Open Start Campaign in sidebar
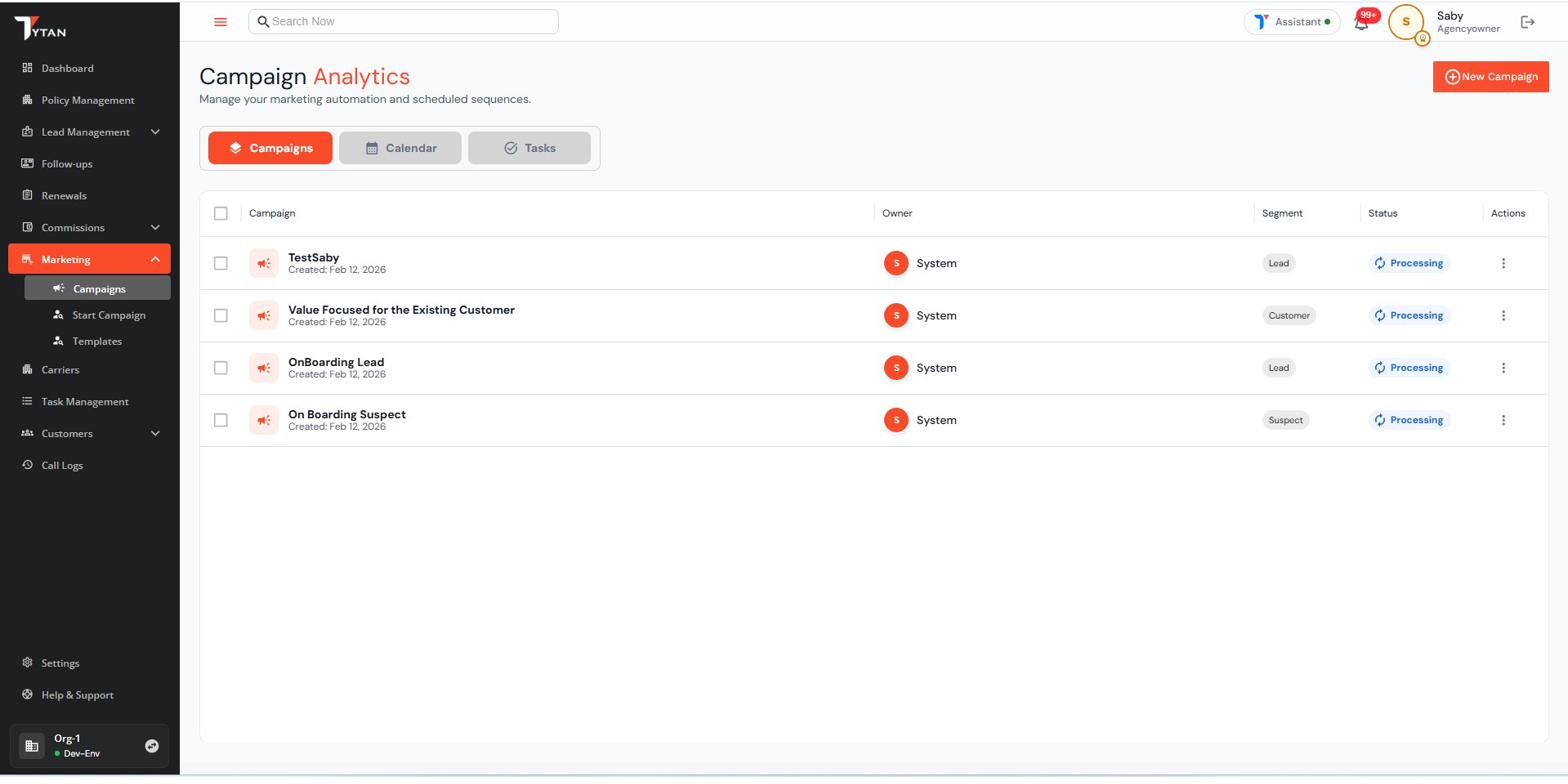 coord(98,315)
